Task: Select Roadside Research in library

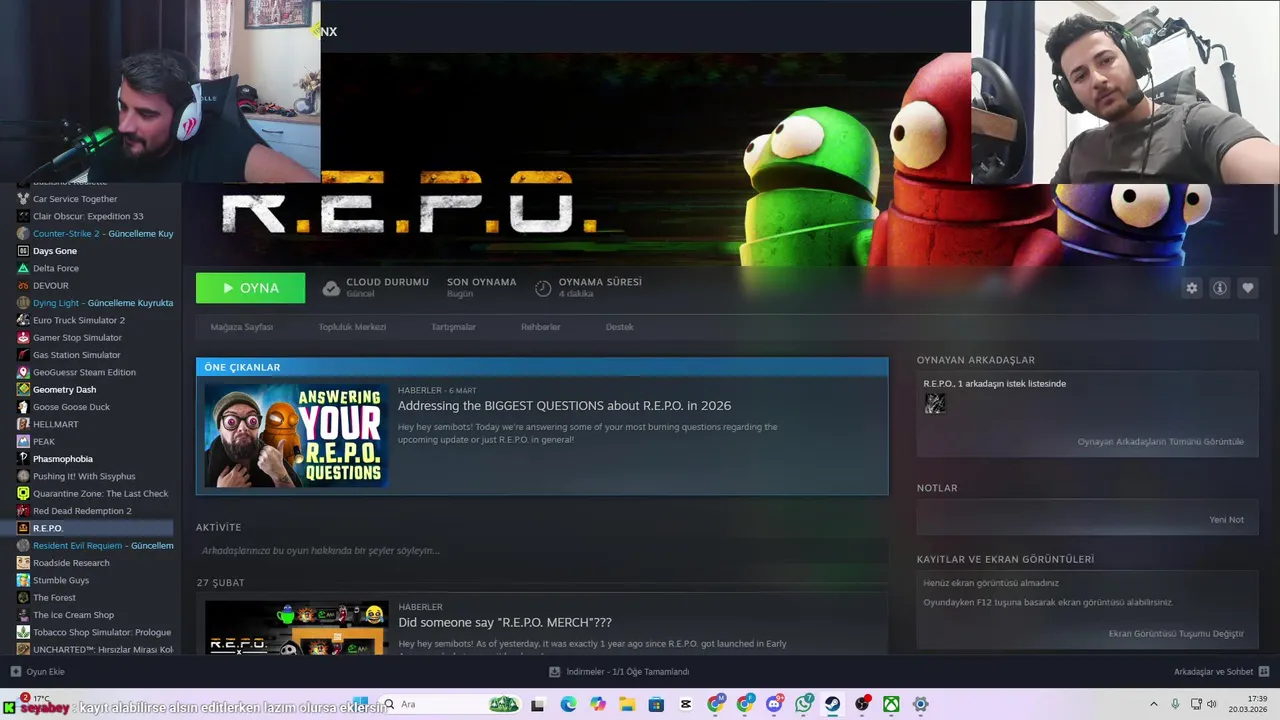Action: 71,563
